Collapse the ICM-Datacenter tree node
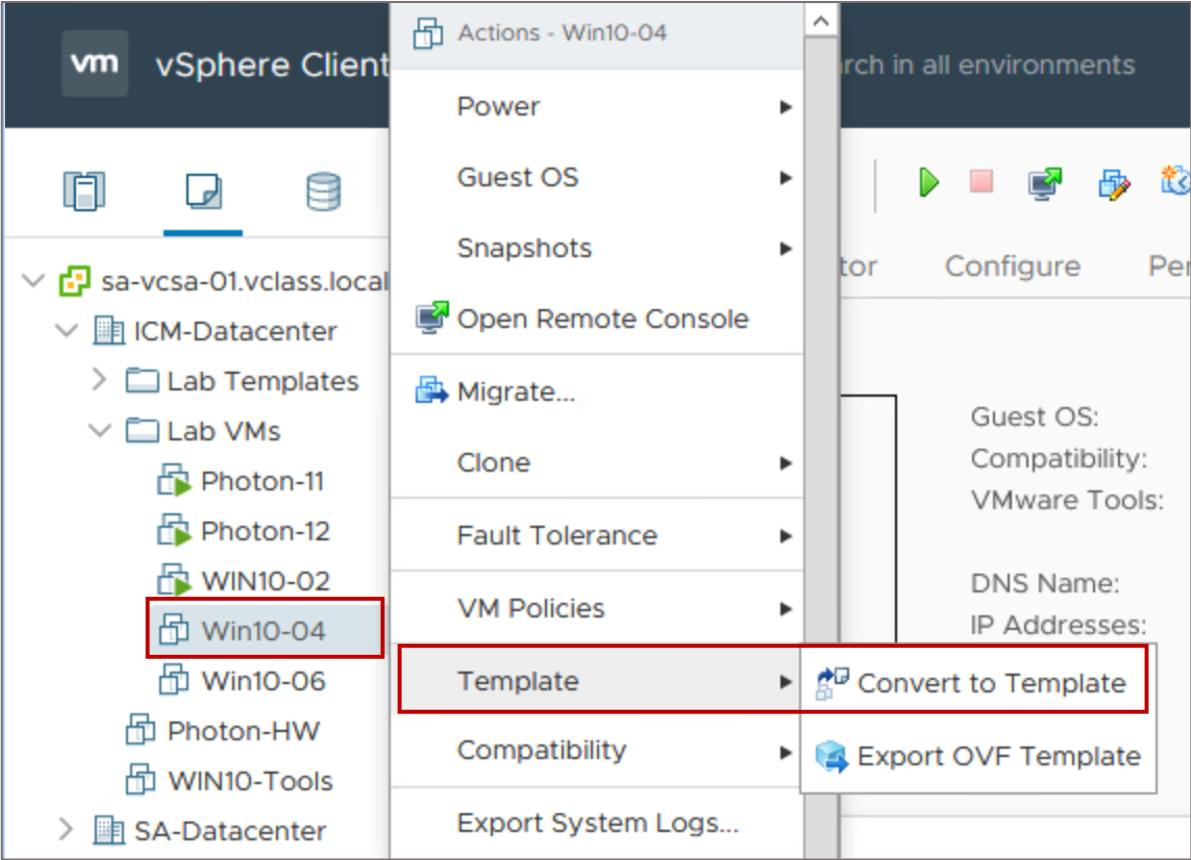Screen dimensions: 1191x860 coord(67,331)
